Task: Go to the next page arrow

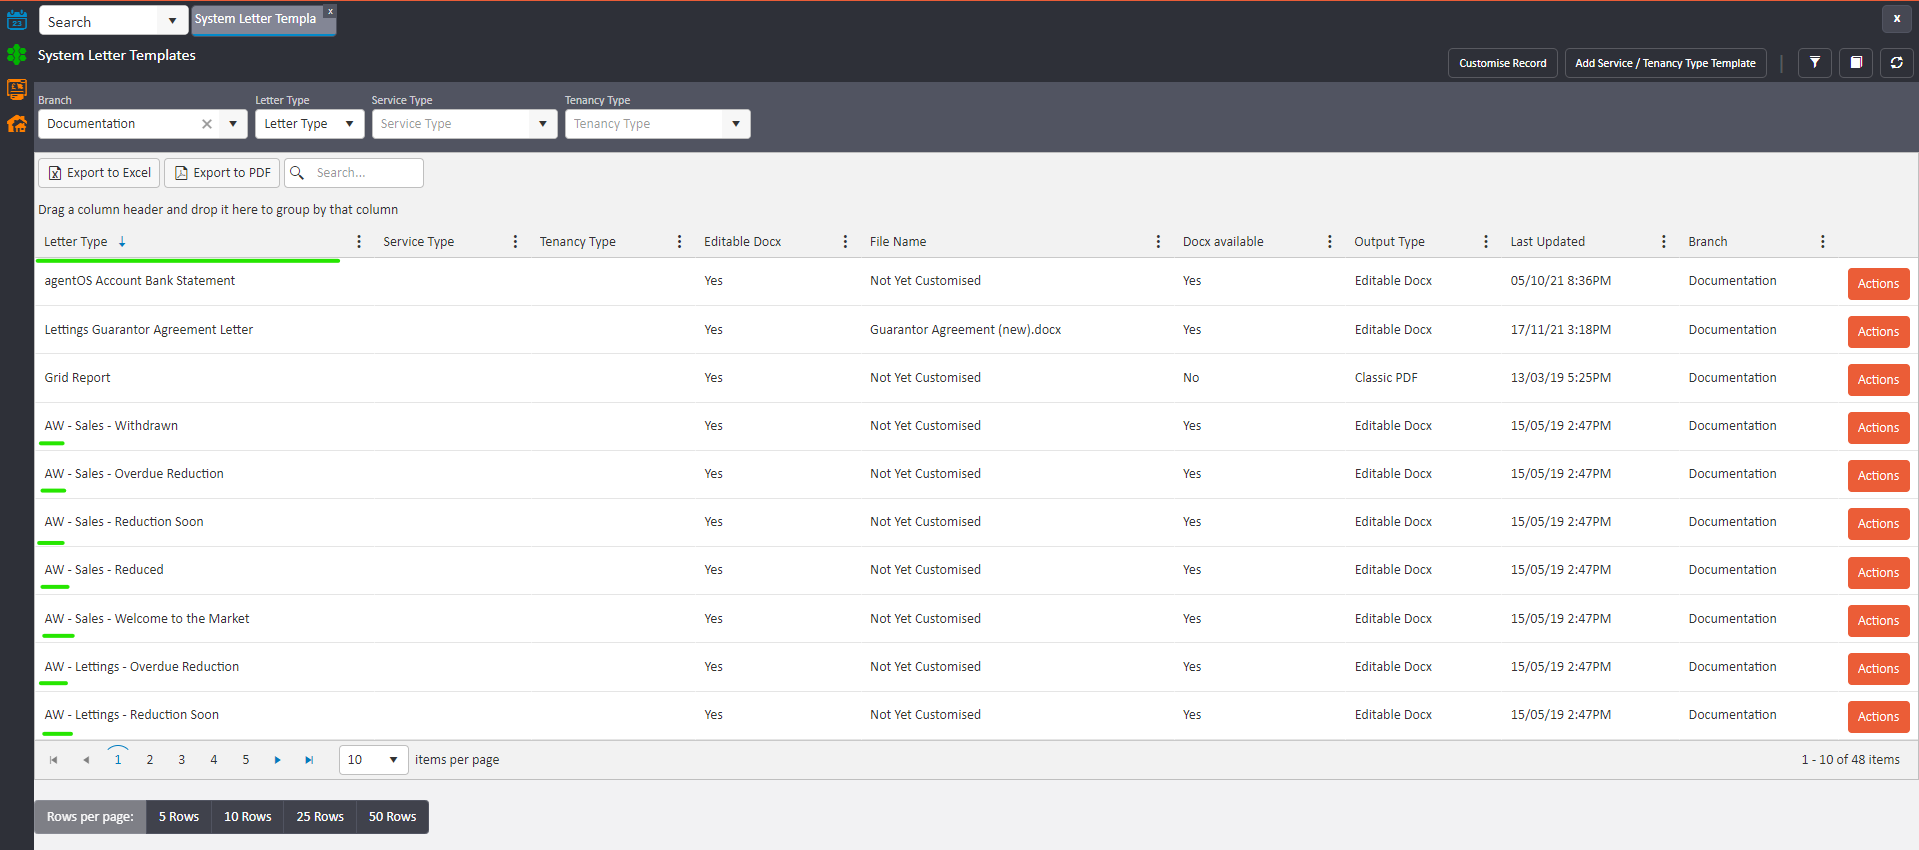Action: click(277, 760)
